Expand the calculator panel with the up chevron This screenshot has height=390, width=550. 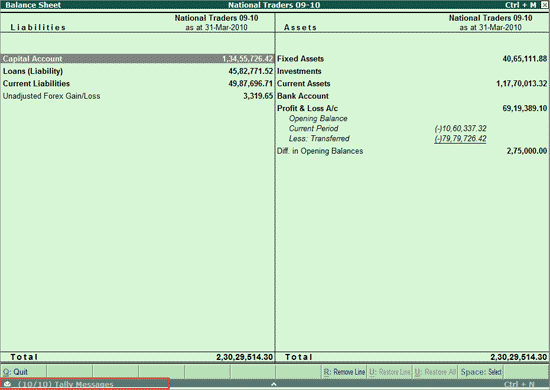[274, 384]
